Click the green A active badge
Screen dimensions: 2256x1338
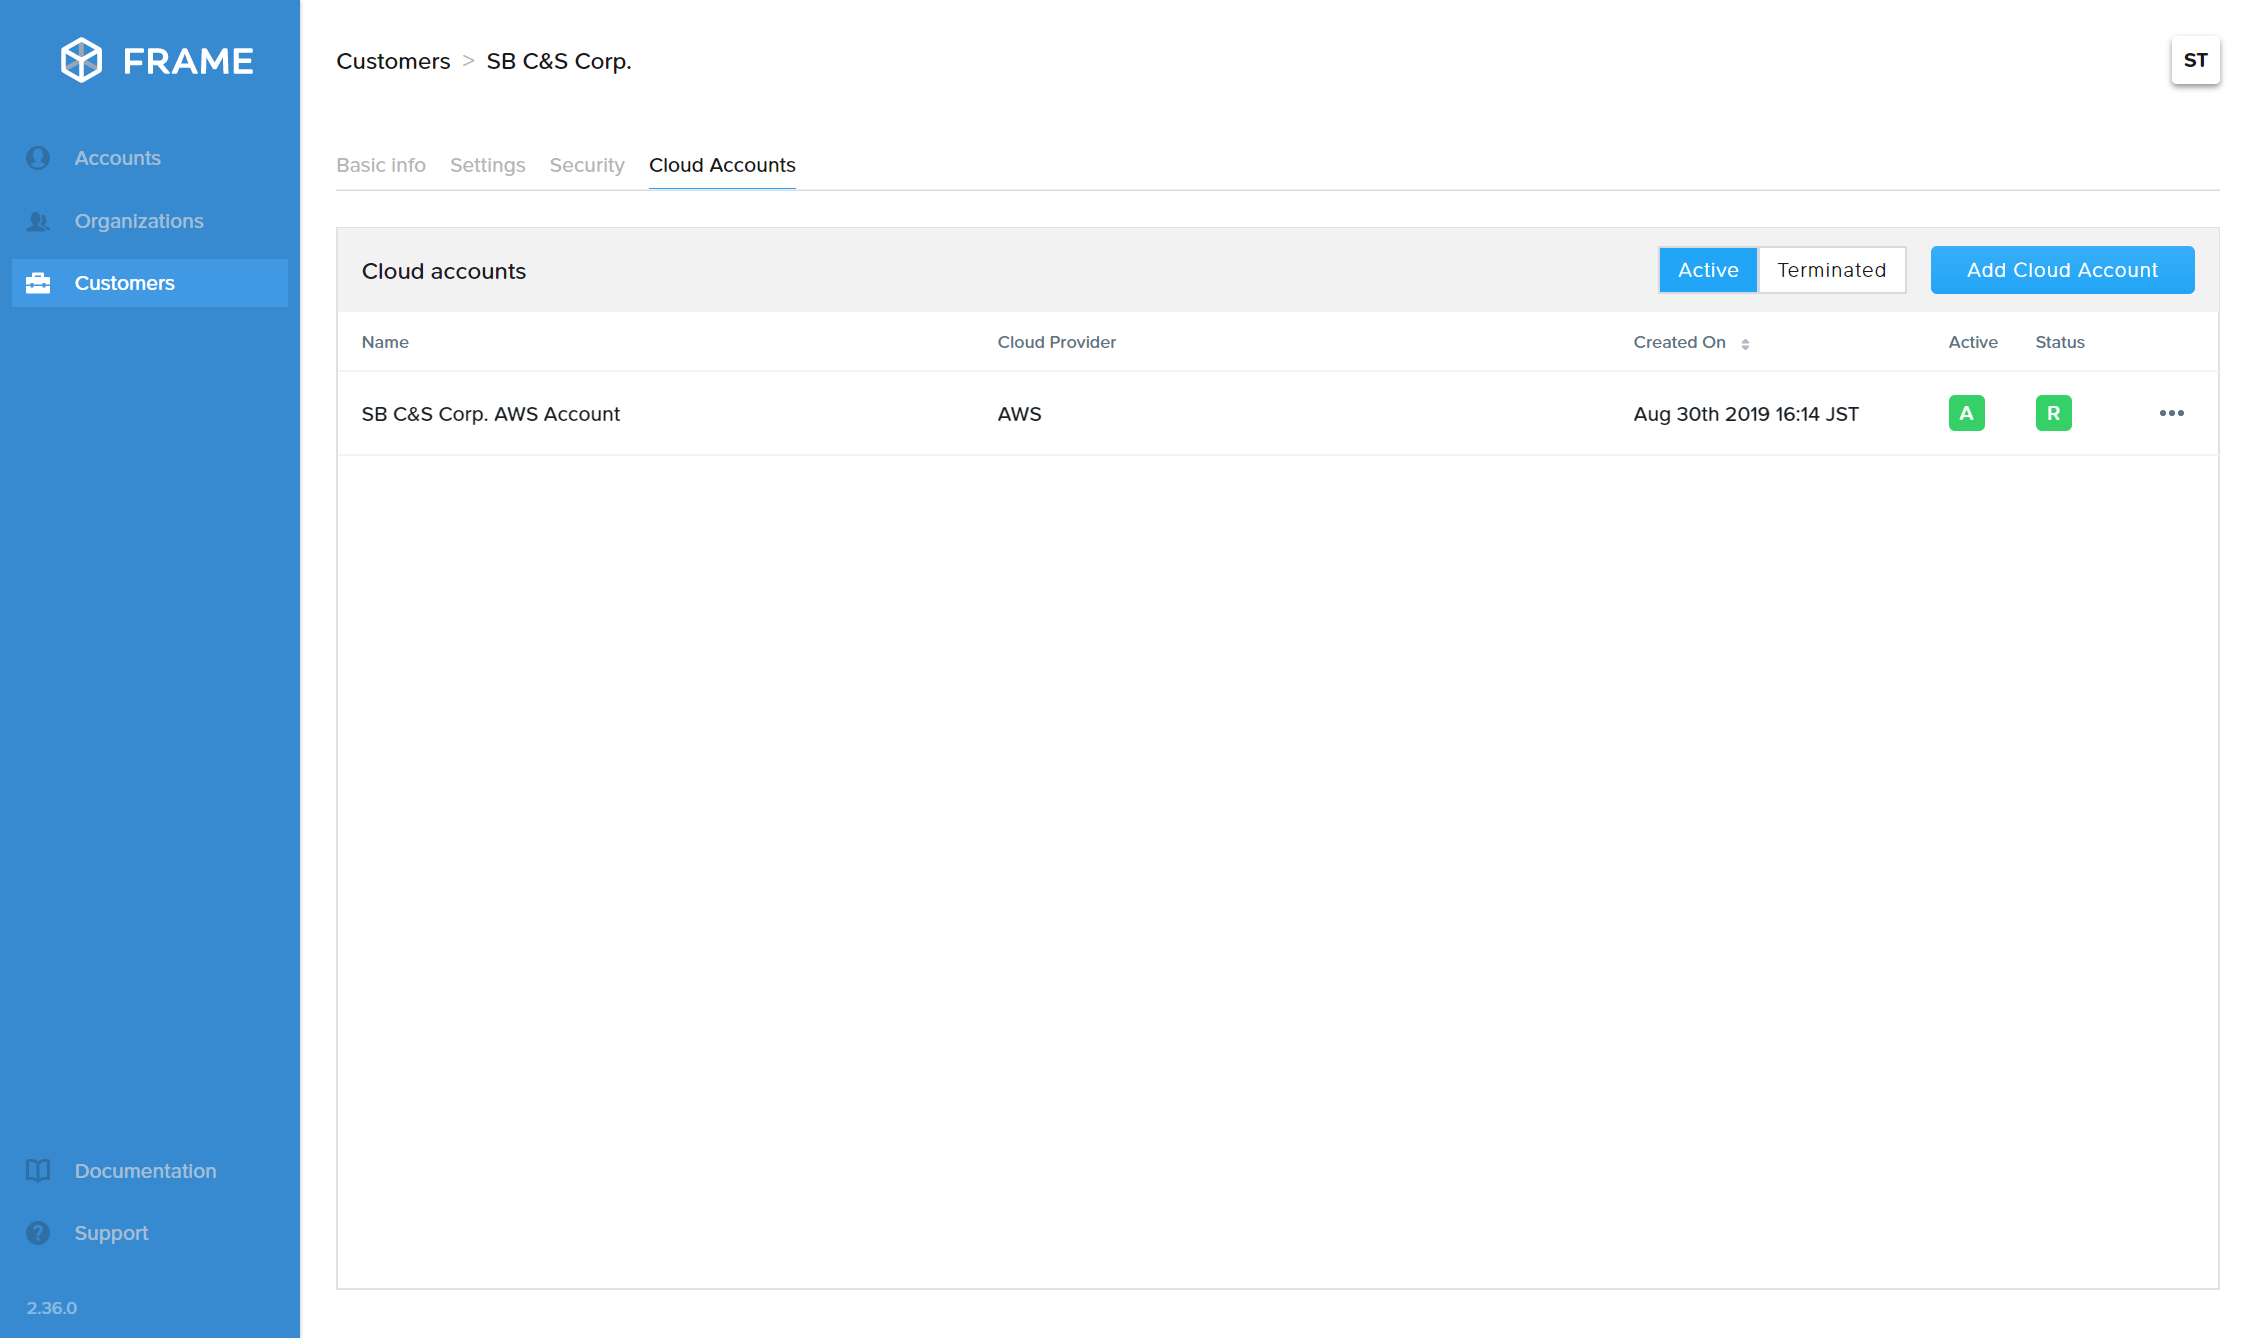pos(1966,413)
